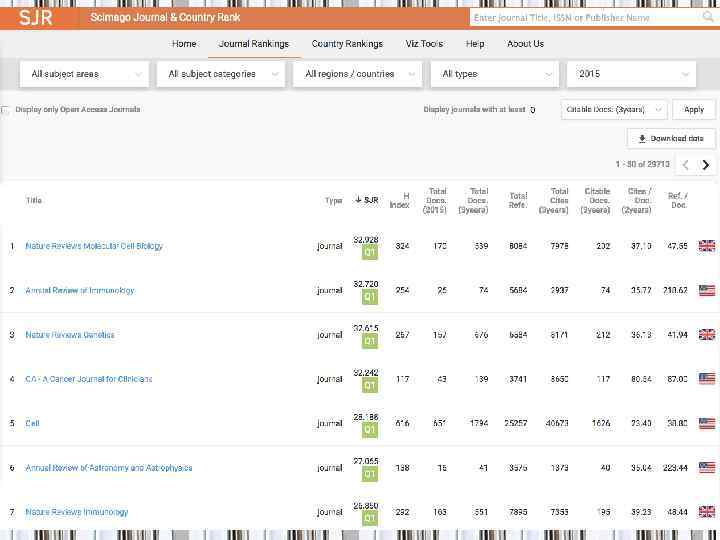This screenshot has width=720, height=540.
Task: Click Q1 badge for CA Cancer Journal
Action: point(370,386)
